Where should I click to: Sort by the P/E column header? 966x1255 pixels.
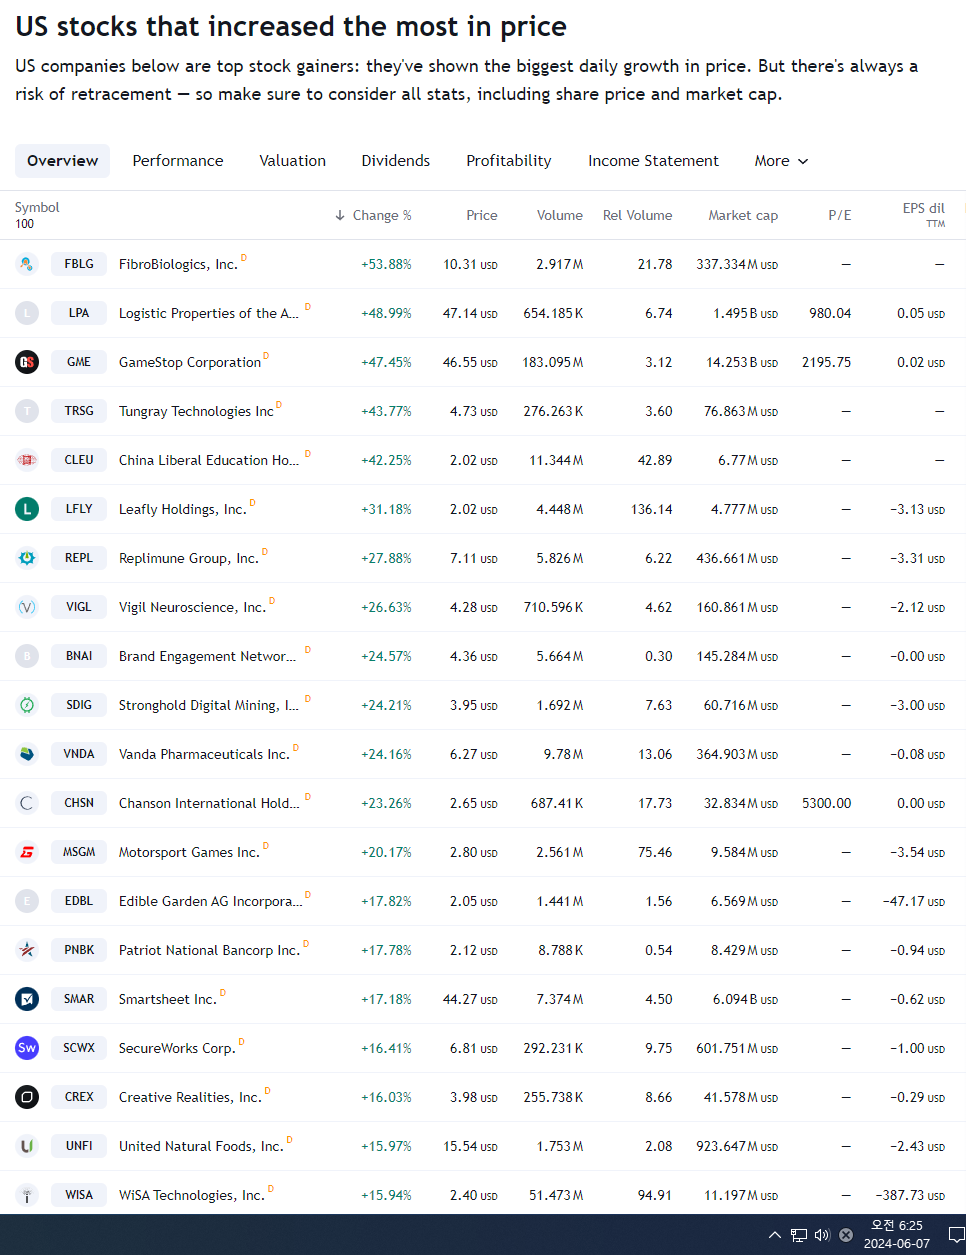coord(840,215)
